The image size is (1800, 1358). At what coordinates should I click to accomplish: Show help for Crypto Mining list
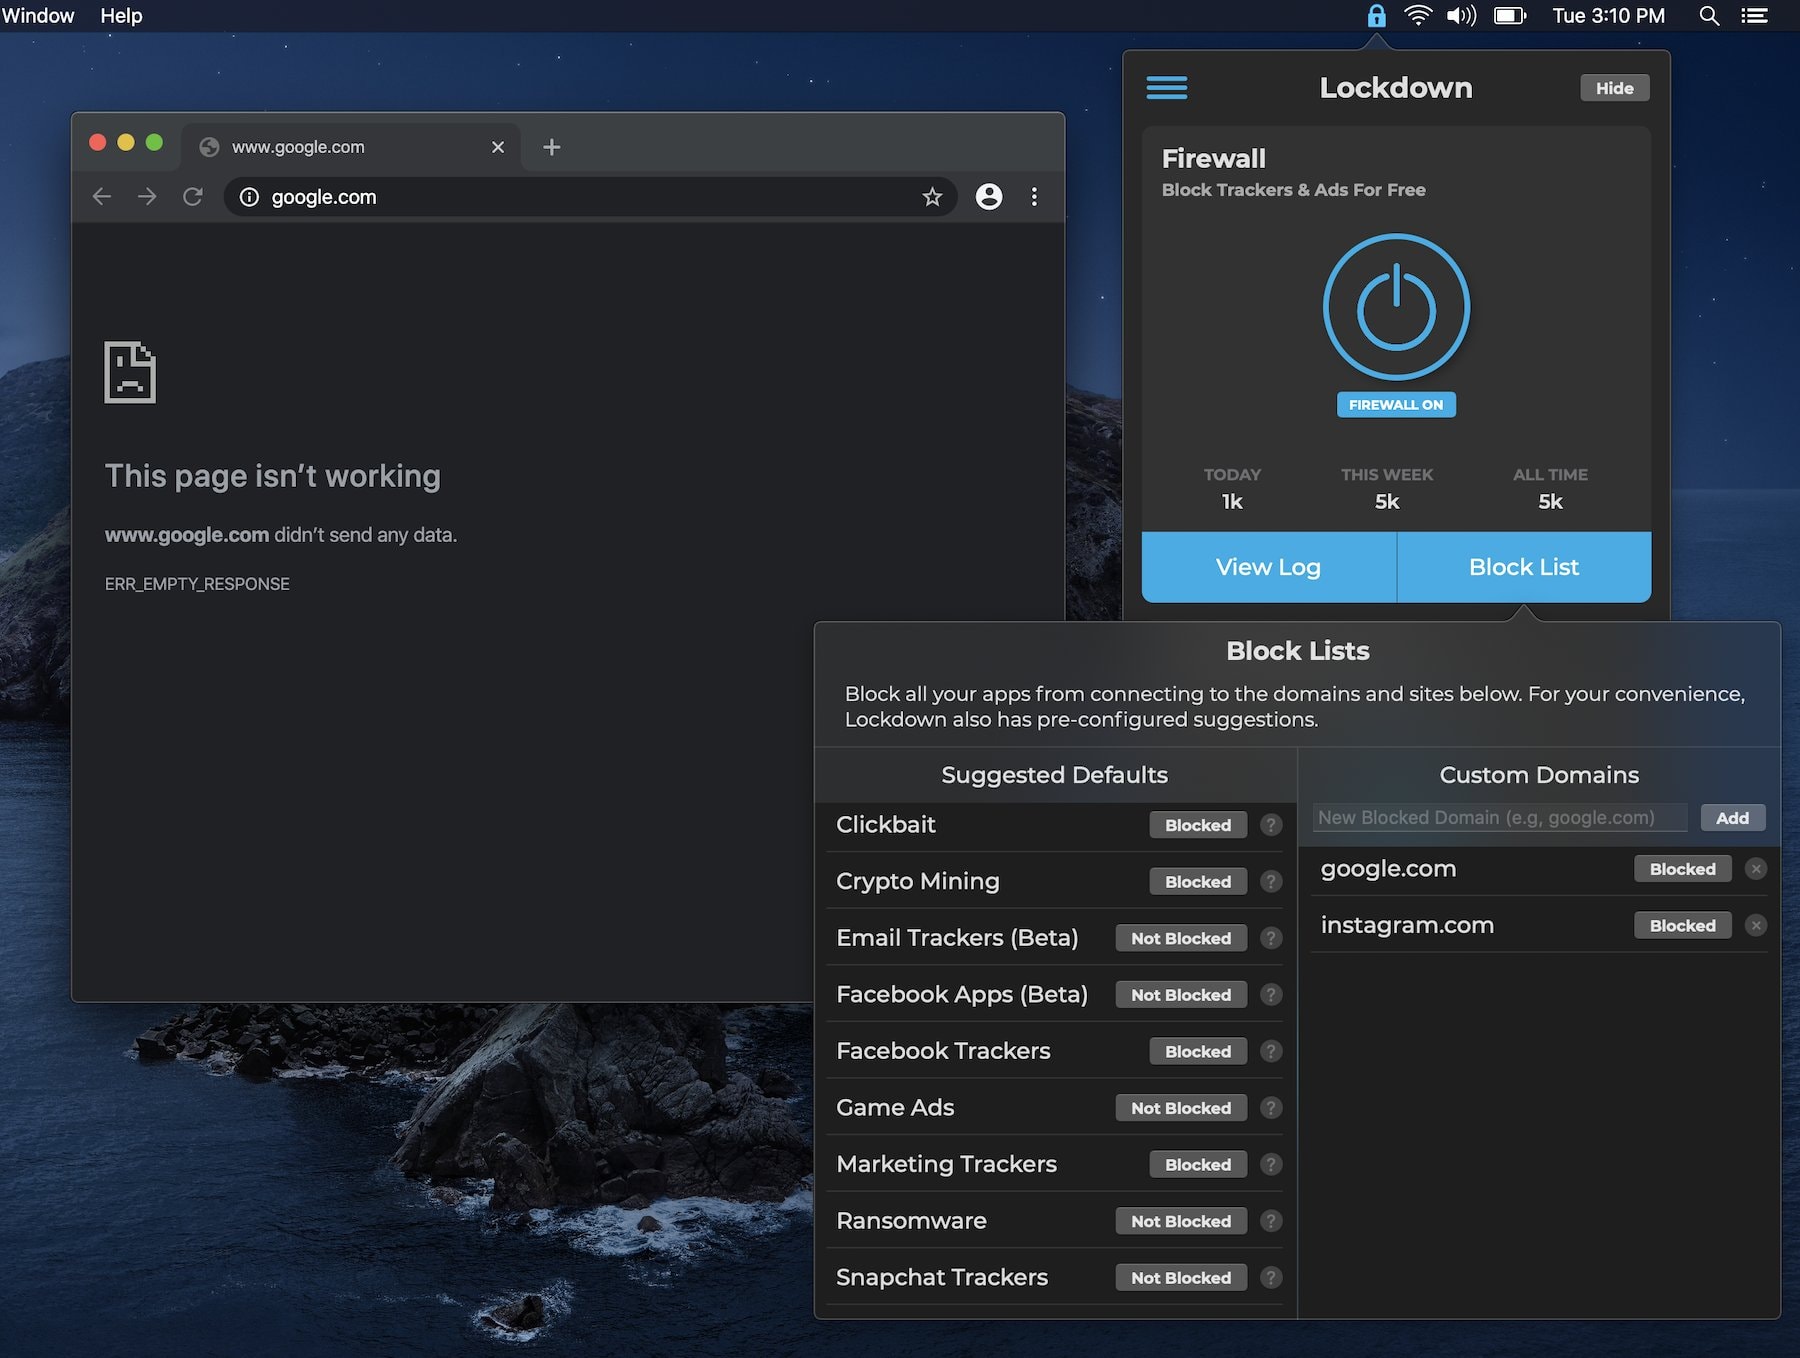tap(1271, 882)
